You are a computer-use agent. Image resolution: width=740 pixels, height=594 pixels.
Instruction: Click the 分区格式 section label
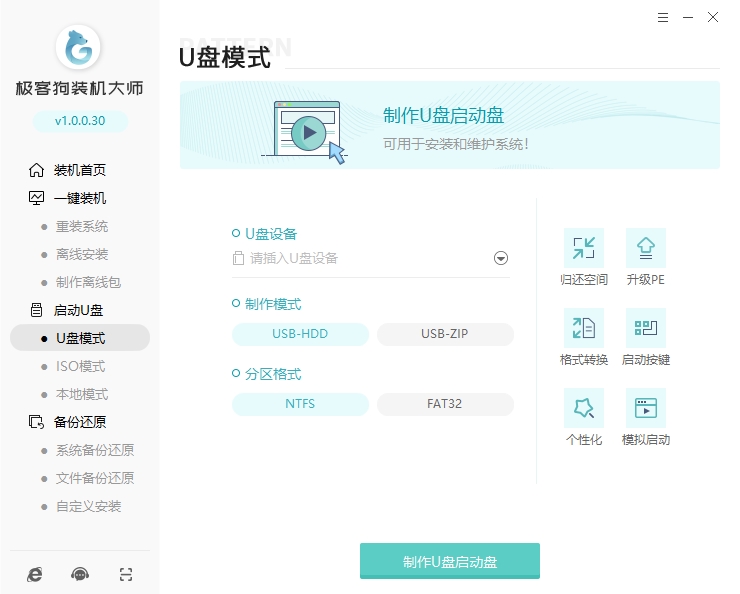(x=273, y=374)
